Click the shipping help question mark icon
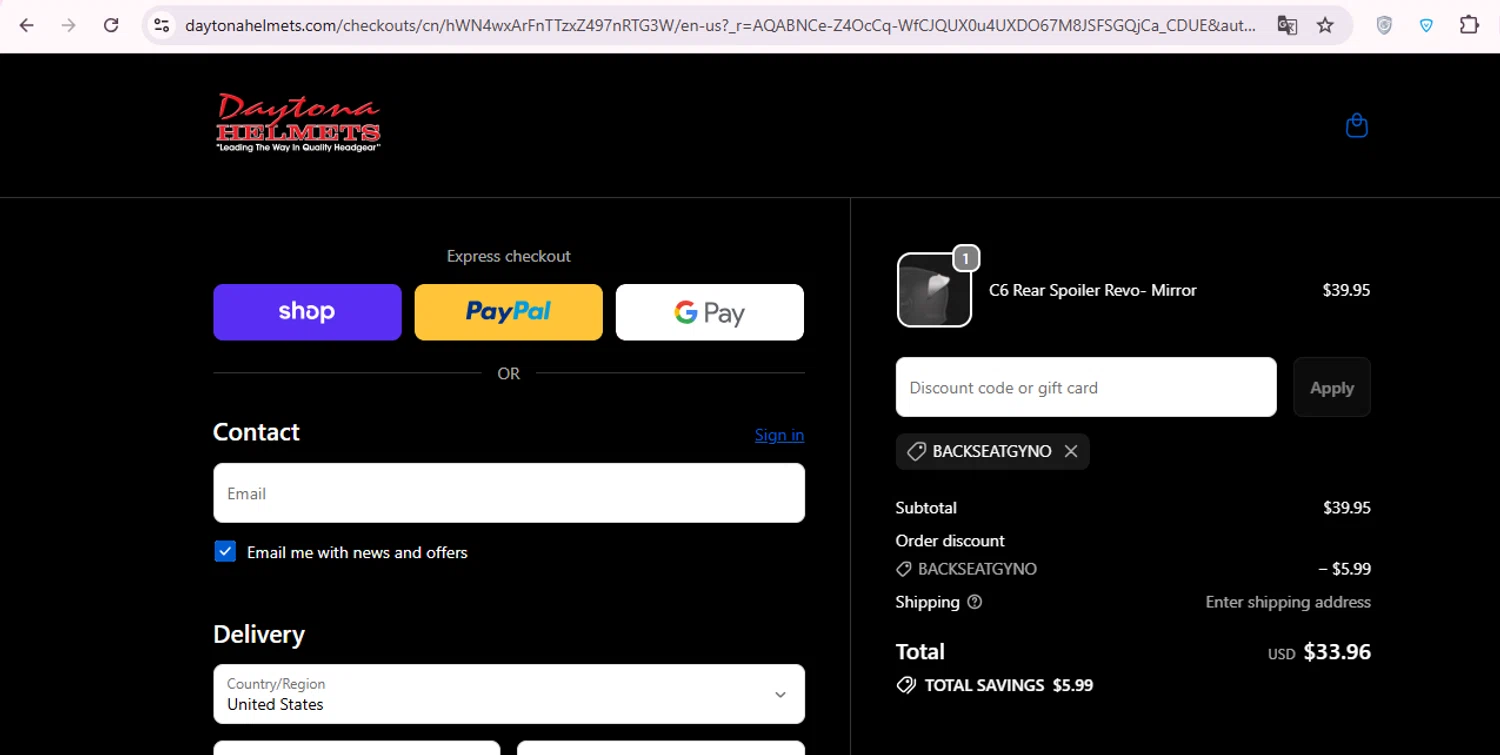 975,602
